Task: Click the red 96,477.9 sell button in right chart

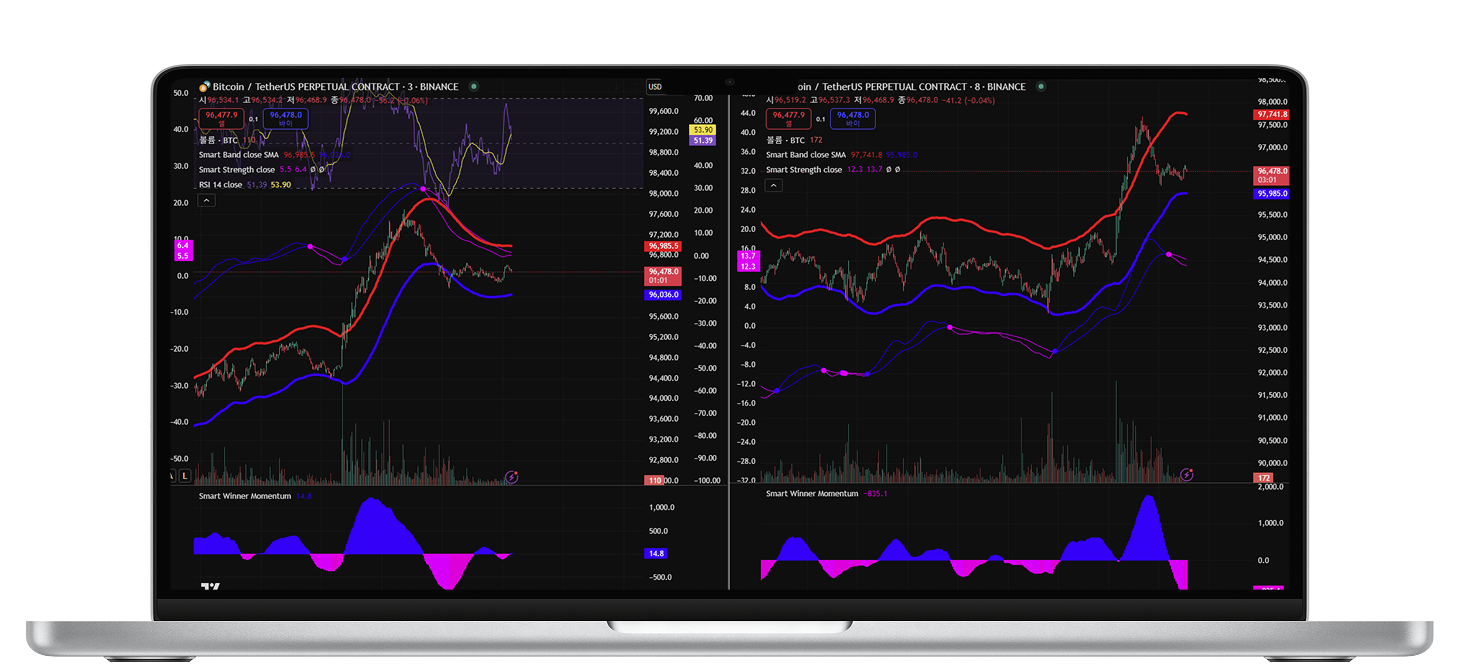Action: pyautogui.click(x=788, y=118)
